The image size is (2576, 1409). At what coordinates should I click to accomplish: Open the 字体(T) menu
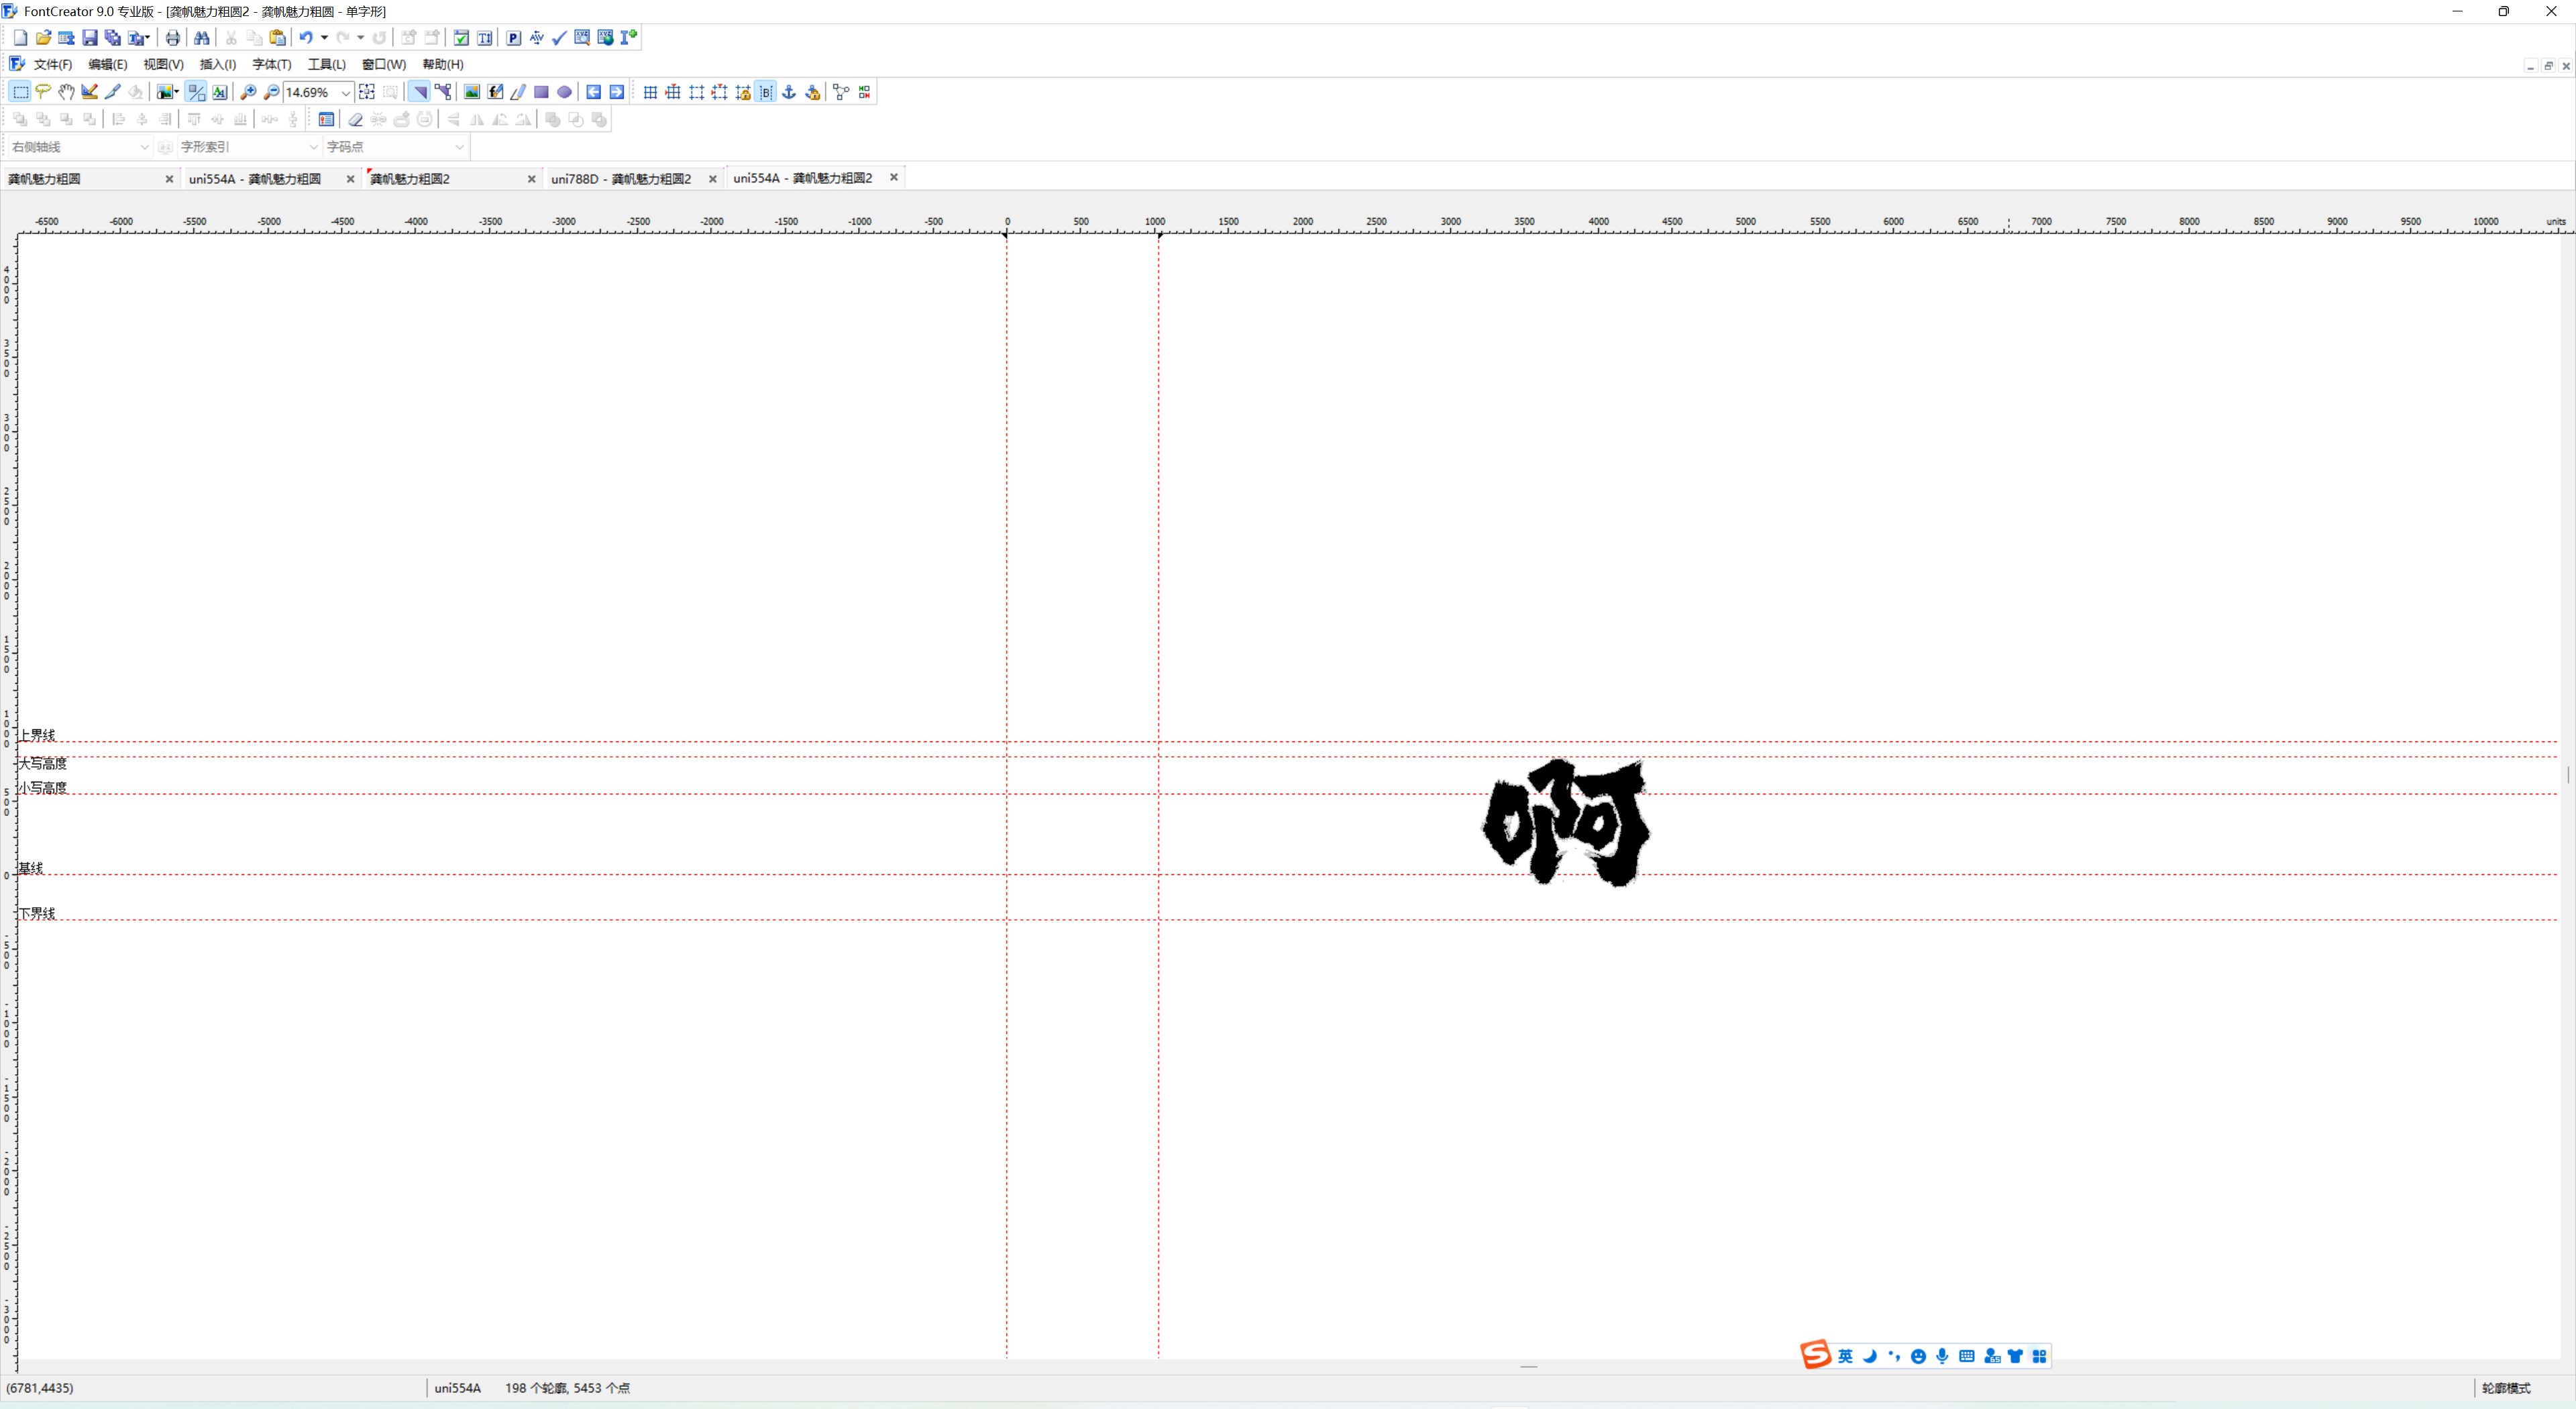[271, 64]
